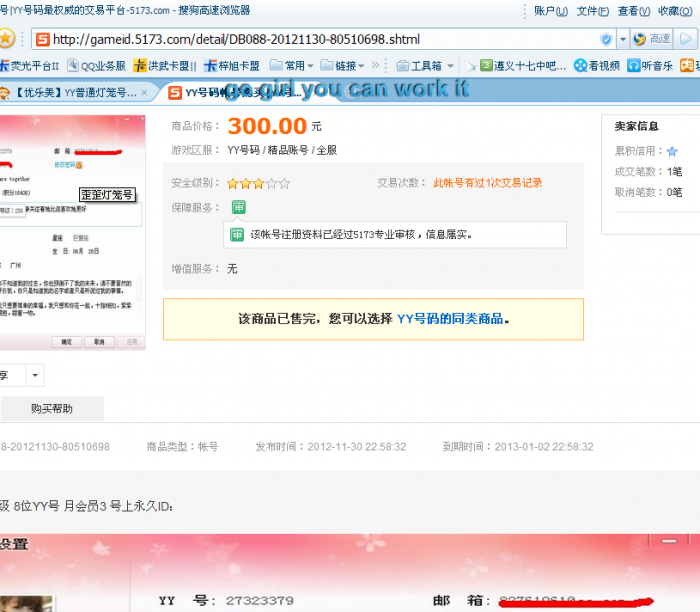Click the 发布时间 2012-11-30 22:58:32 text

pos(331,446)
